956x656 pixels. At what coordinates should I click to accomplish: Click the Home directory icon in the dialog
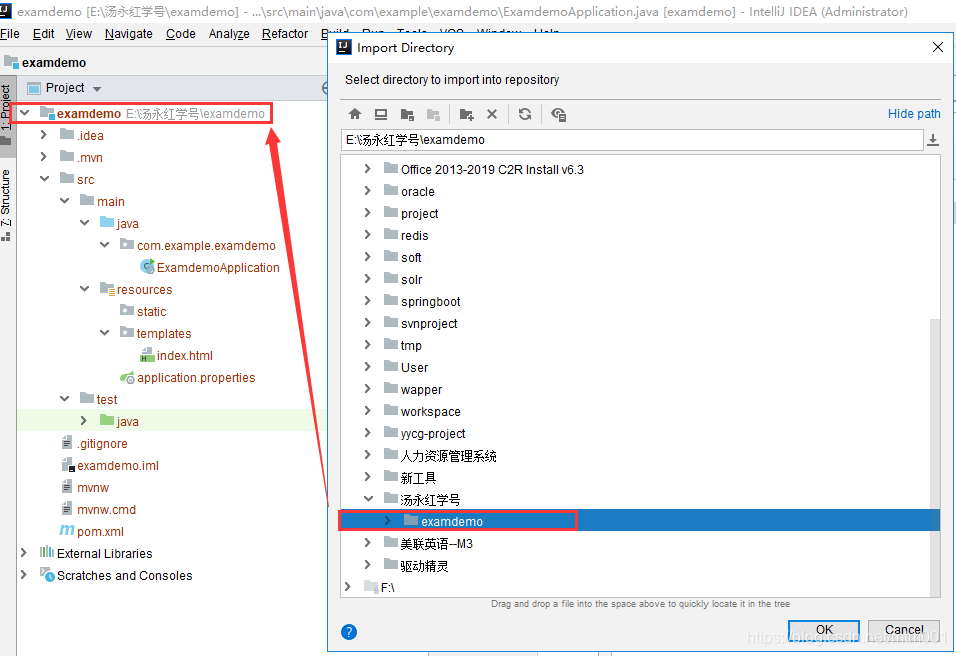(x=355, y=114)
